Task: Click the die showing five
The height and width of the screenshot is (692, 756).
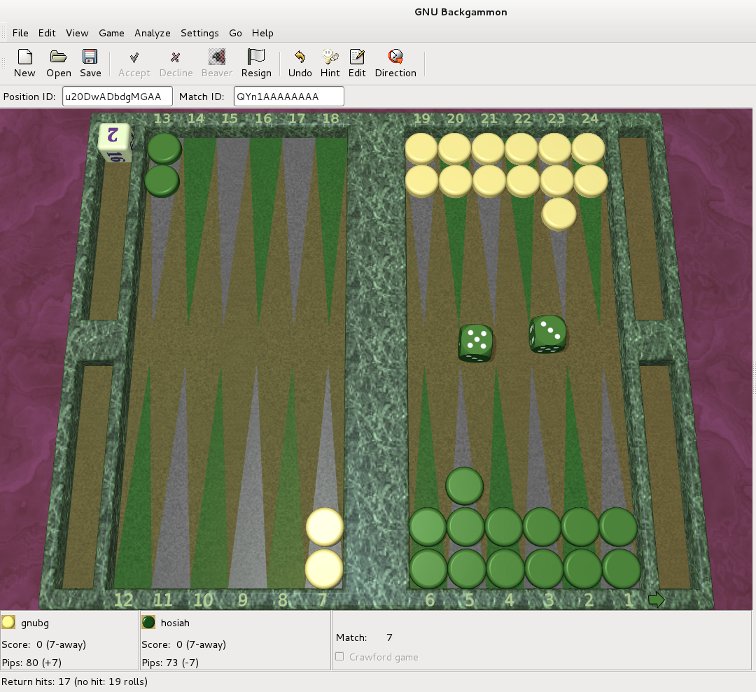Action: (x=476, y=342)
